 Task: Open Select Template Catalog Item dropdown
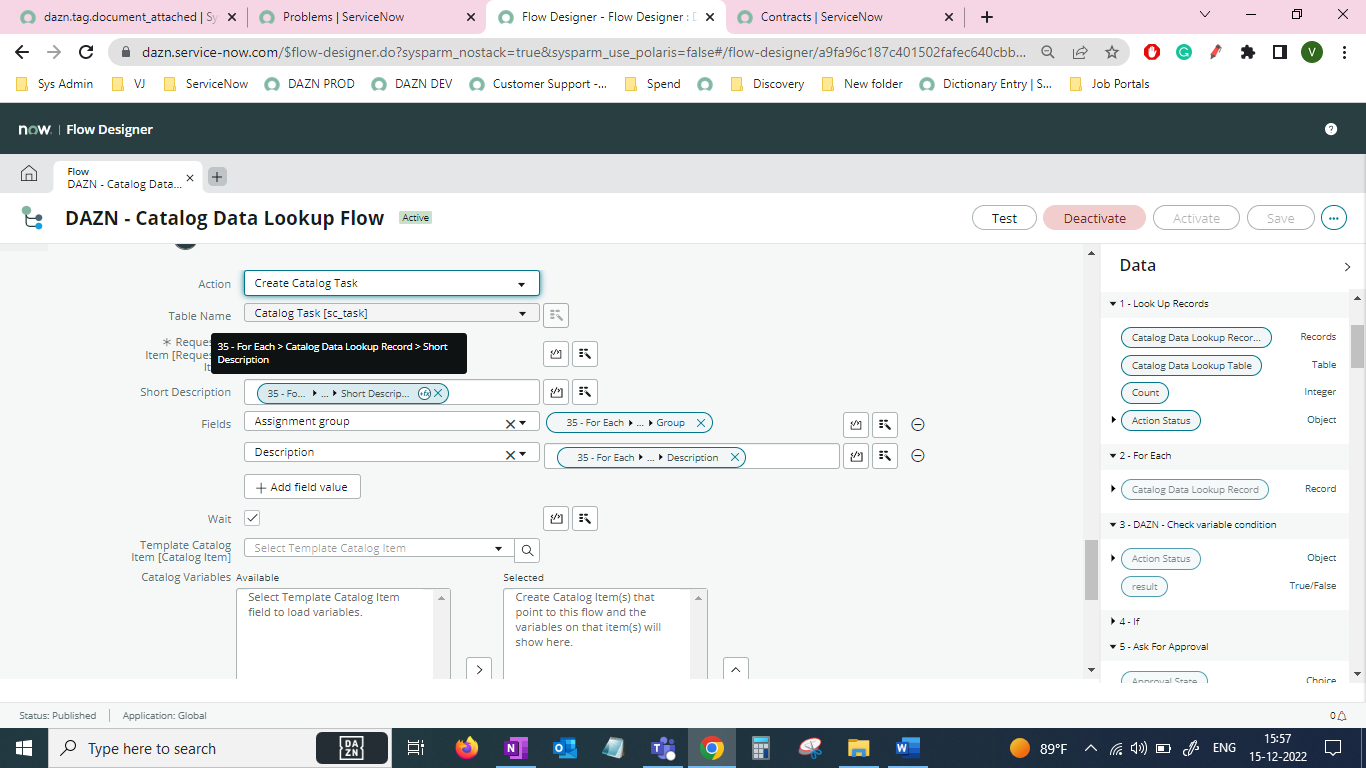coord(378,548)
